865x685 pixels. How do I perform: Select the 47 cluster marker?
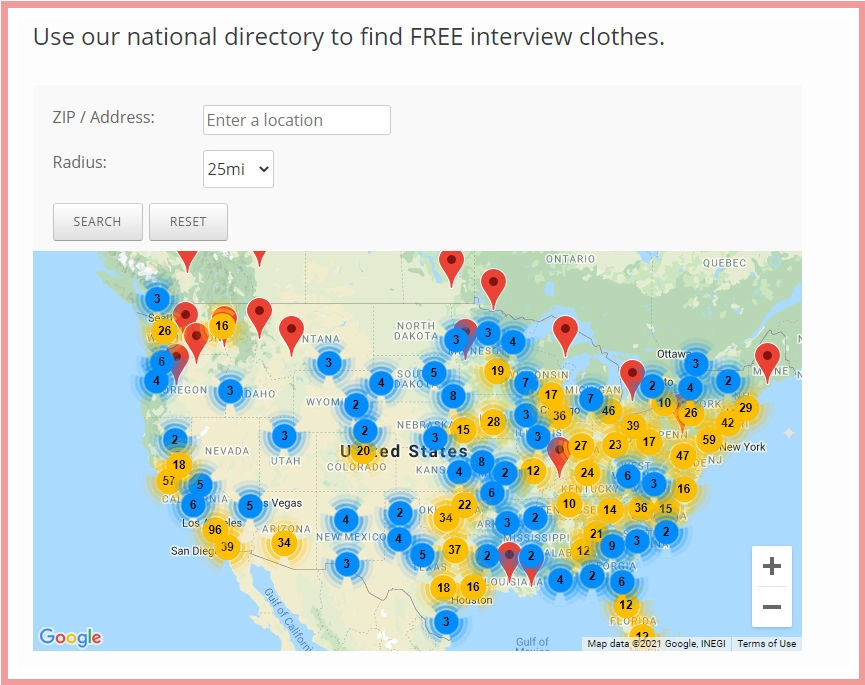point(682,456)
